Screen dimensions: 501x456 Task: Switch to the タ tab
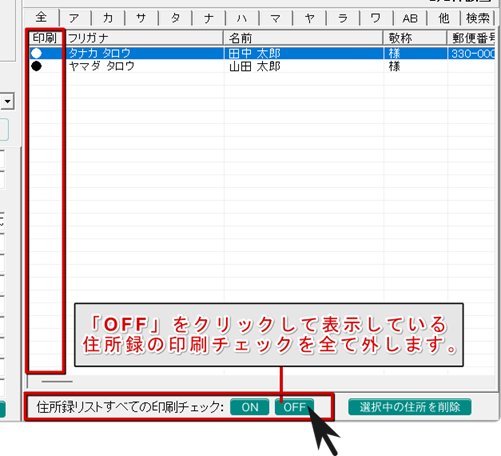pyautogui.click(x=175, y=18)
